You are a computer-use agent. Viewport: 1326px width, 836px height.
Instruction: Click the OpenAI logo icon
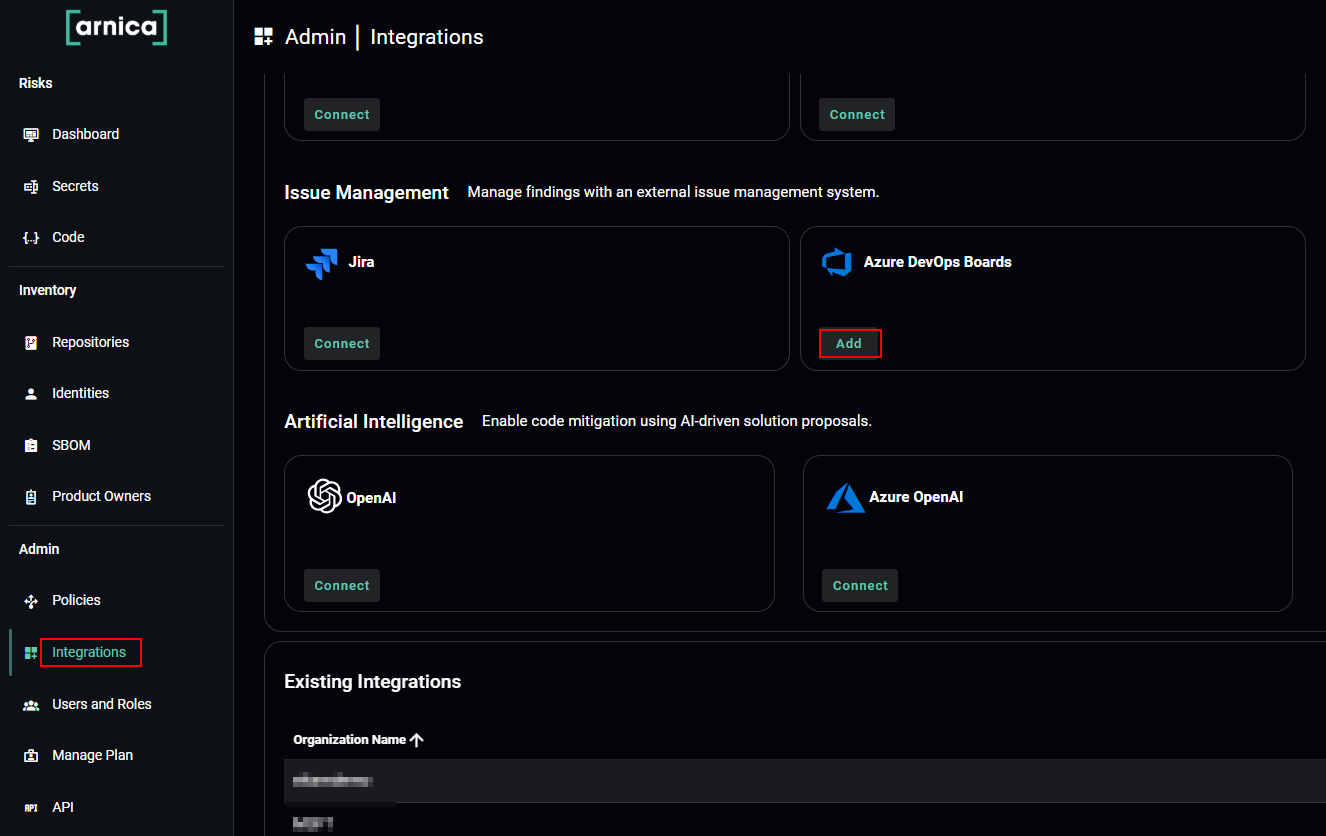click(325, 497)
